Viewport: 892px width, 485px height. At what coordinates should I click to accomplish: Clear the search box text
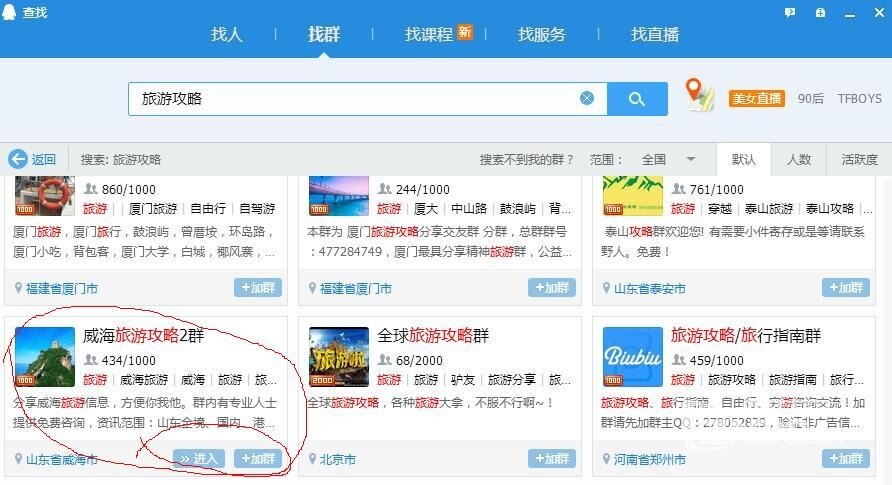(587, 98)
